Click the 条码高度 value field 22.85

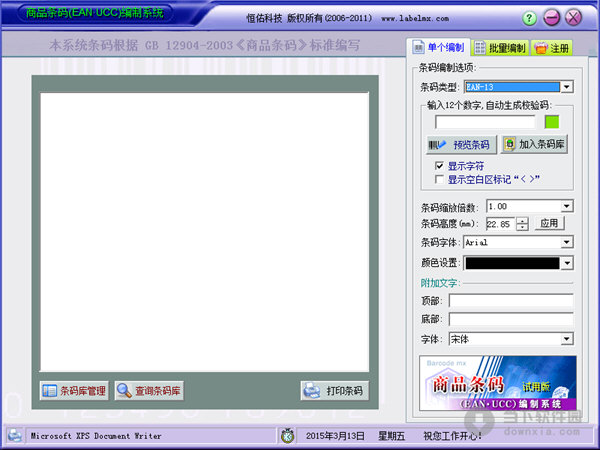pyautogui.click(x=501, y=224)
